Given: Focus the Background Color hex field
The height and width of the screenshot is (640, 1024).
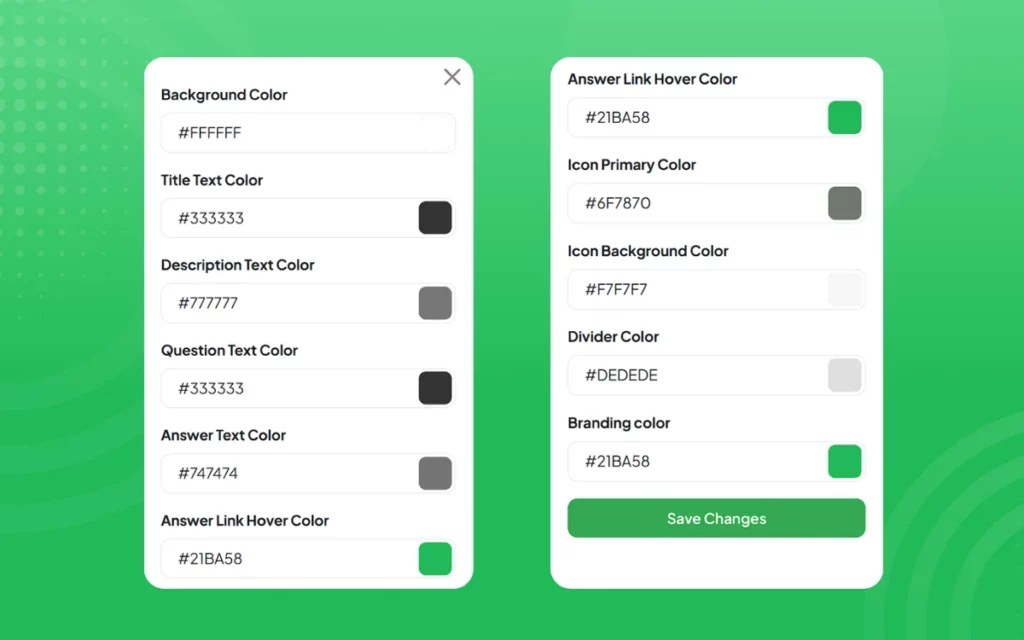Looking at the screenshot, I should click(300, 133).
